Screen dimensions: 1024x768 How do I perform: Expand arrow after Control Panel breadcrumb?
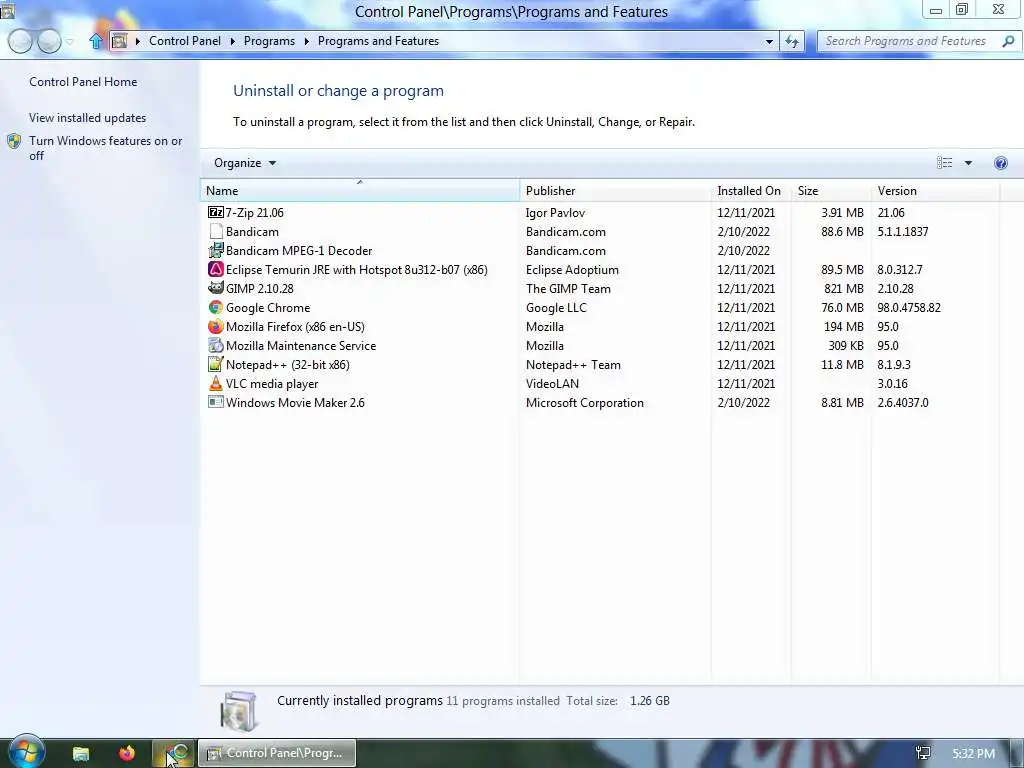pos(232,41)
